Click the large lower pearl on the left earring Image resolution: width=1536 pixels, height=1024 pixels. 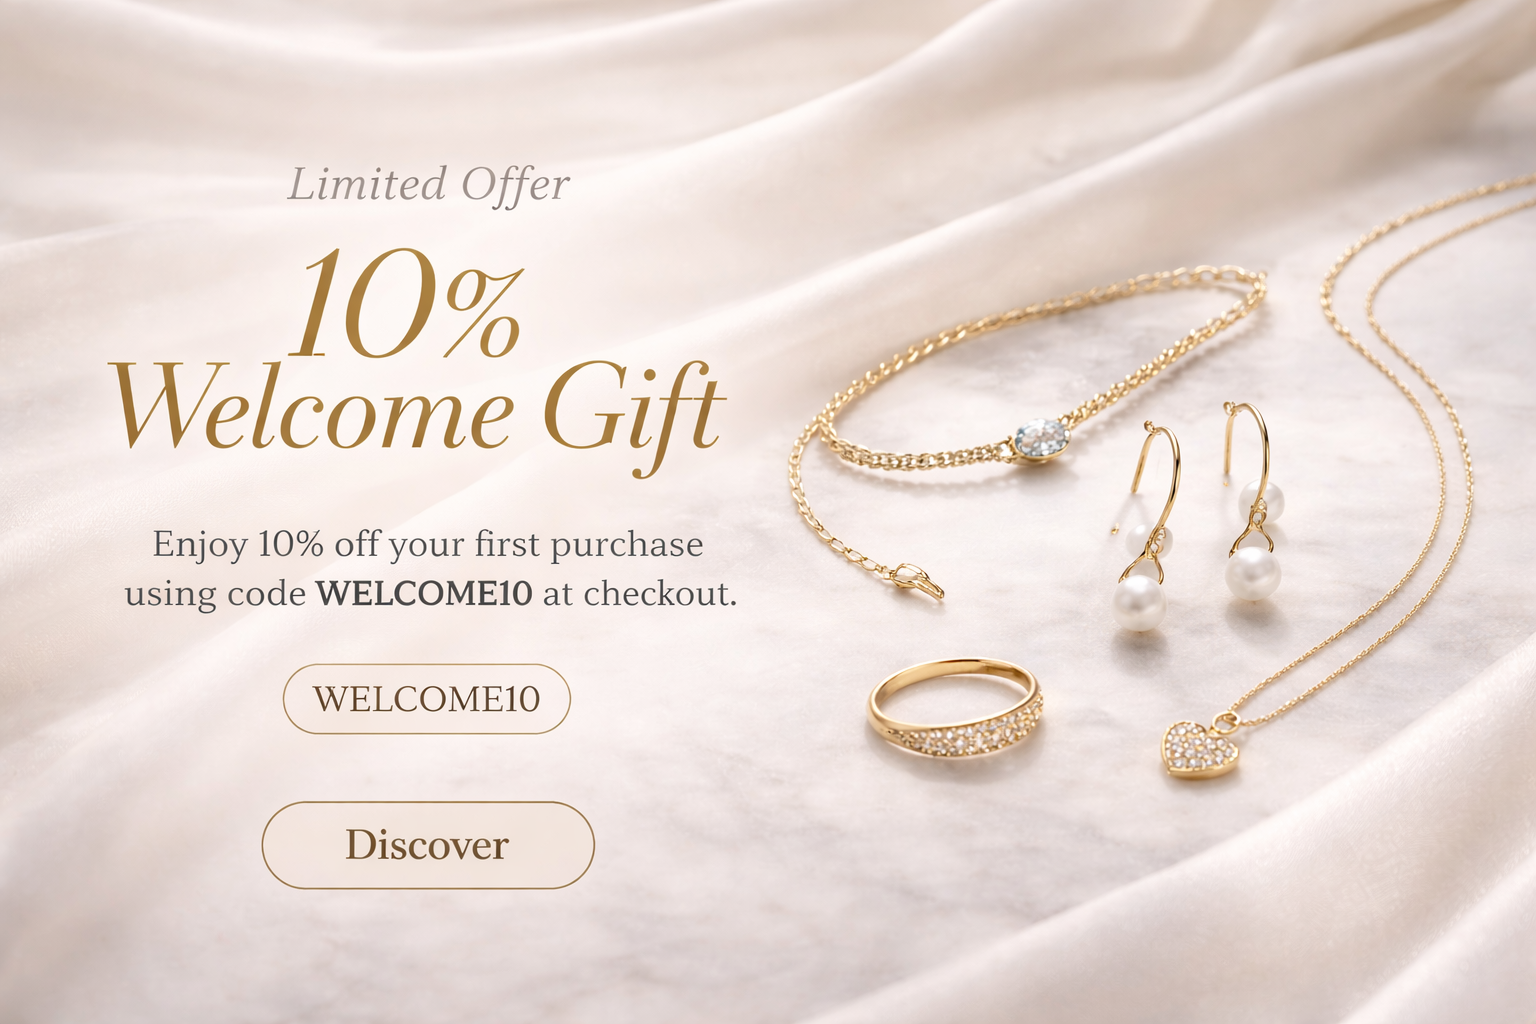pyautogui.click(x=1140, y=603)
